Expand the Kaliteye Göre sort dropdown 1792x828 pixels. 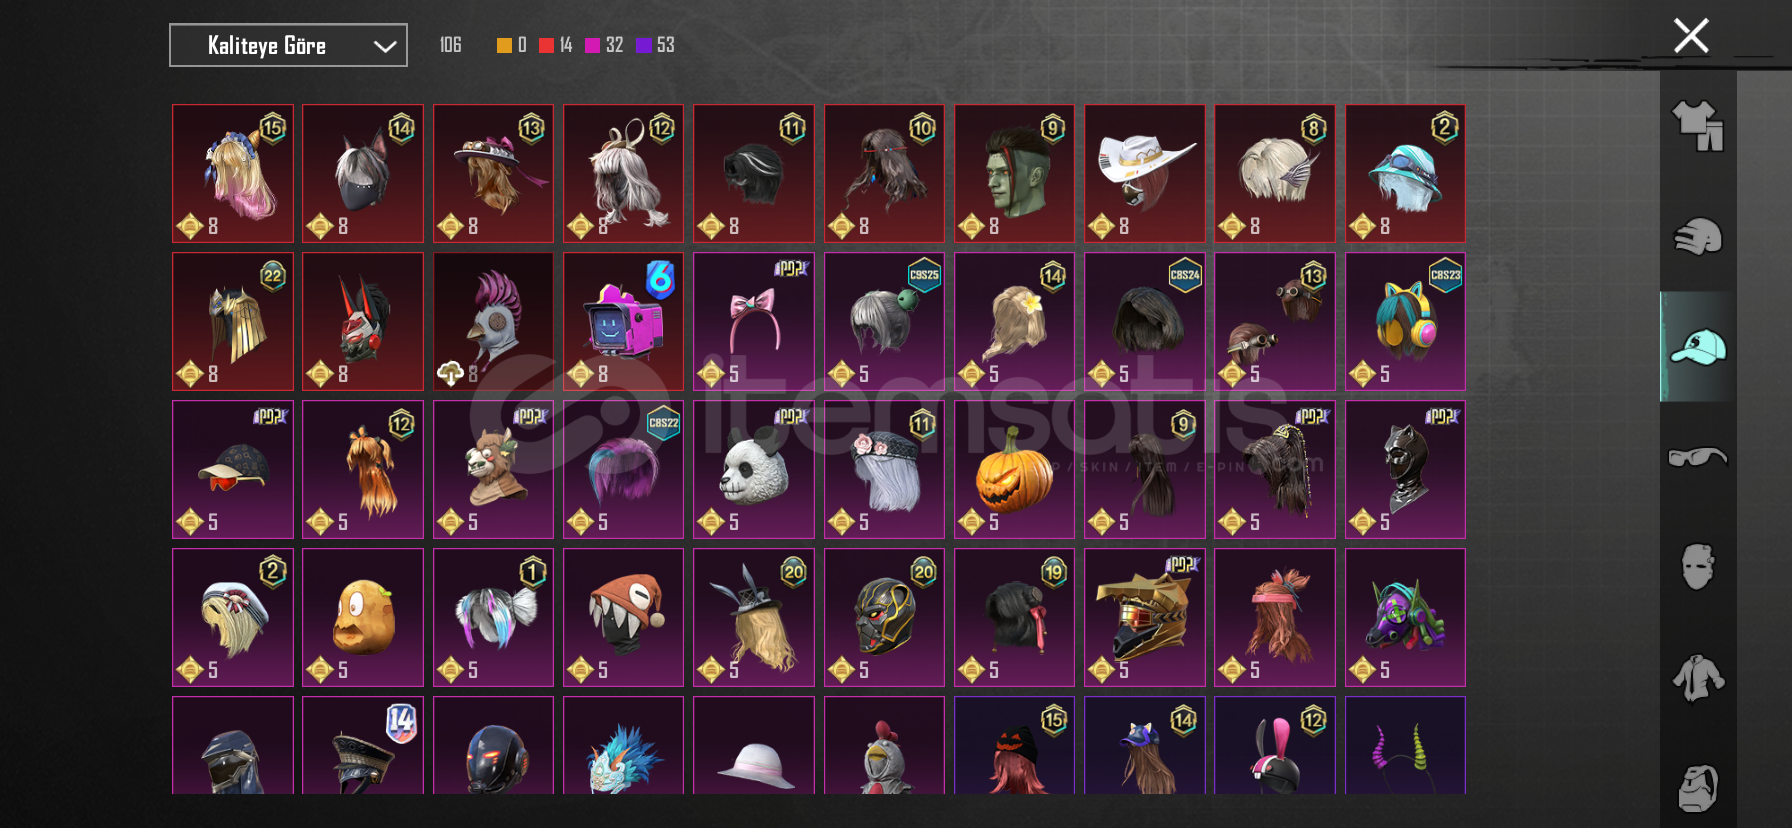point(288,45)
